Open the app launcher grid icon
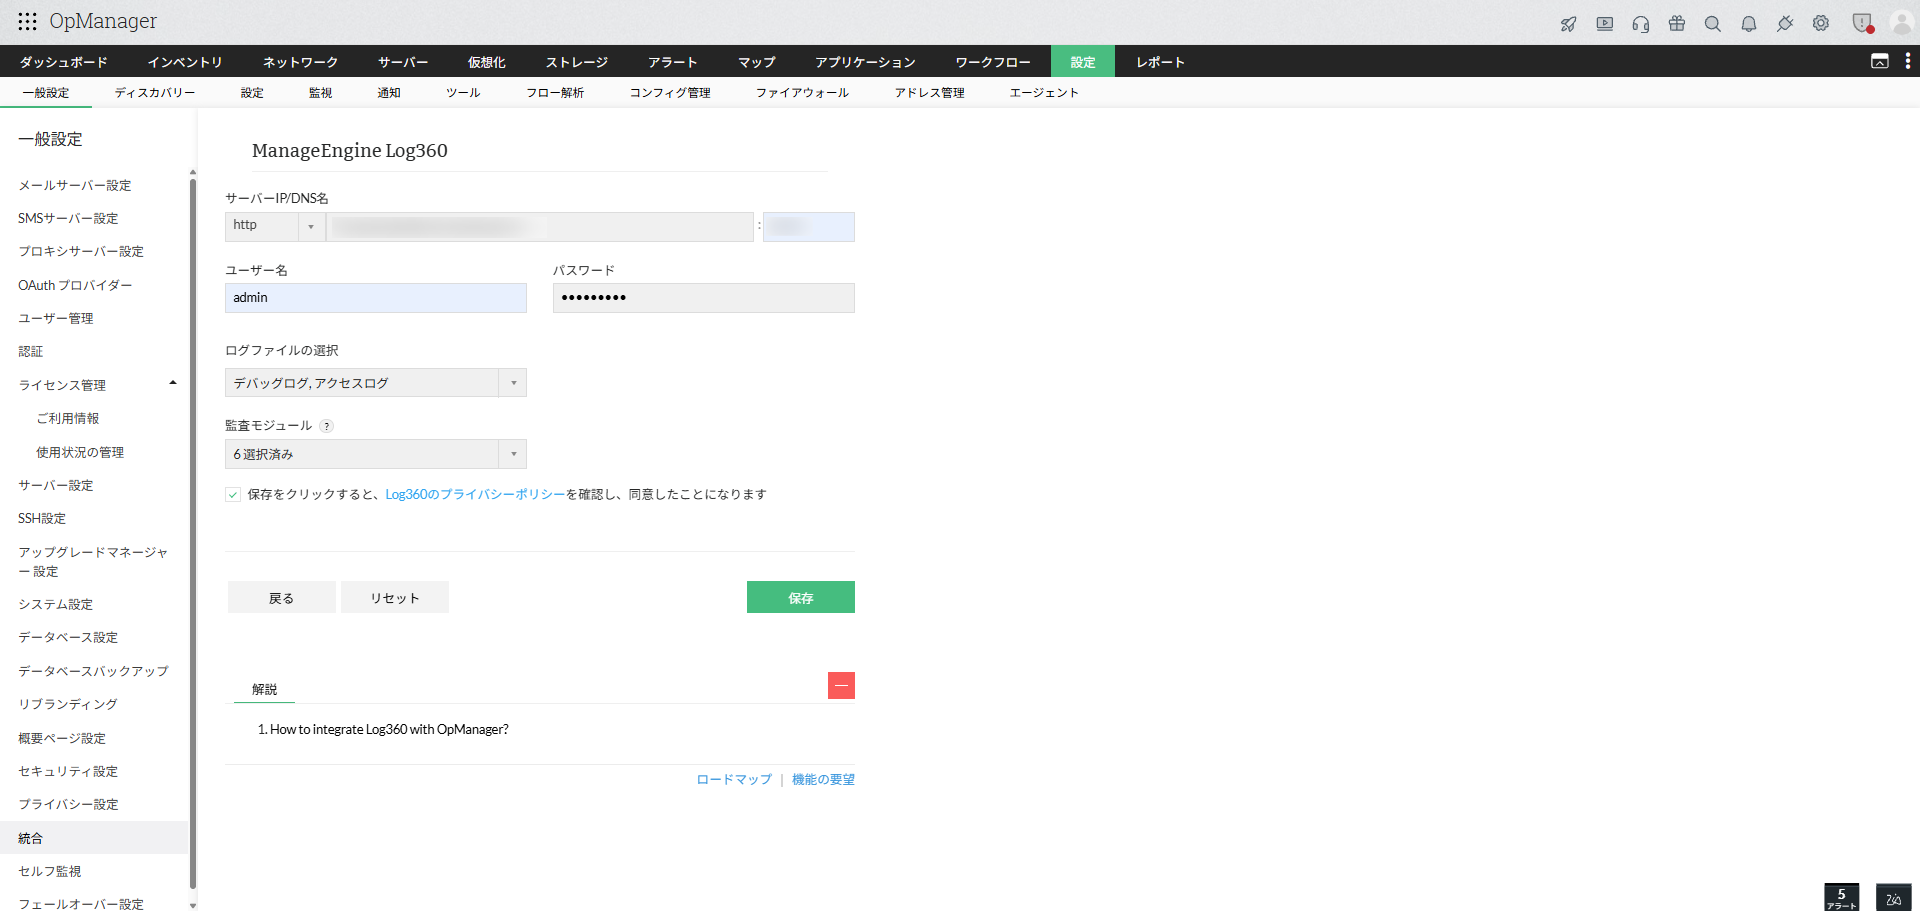The image size is (1920, 911). click(27, 21)
